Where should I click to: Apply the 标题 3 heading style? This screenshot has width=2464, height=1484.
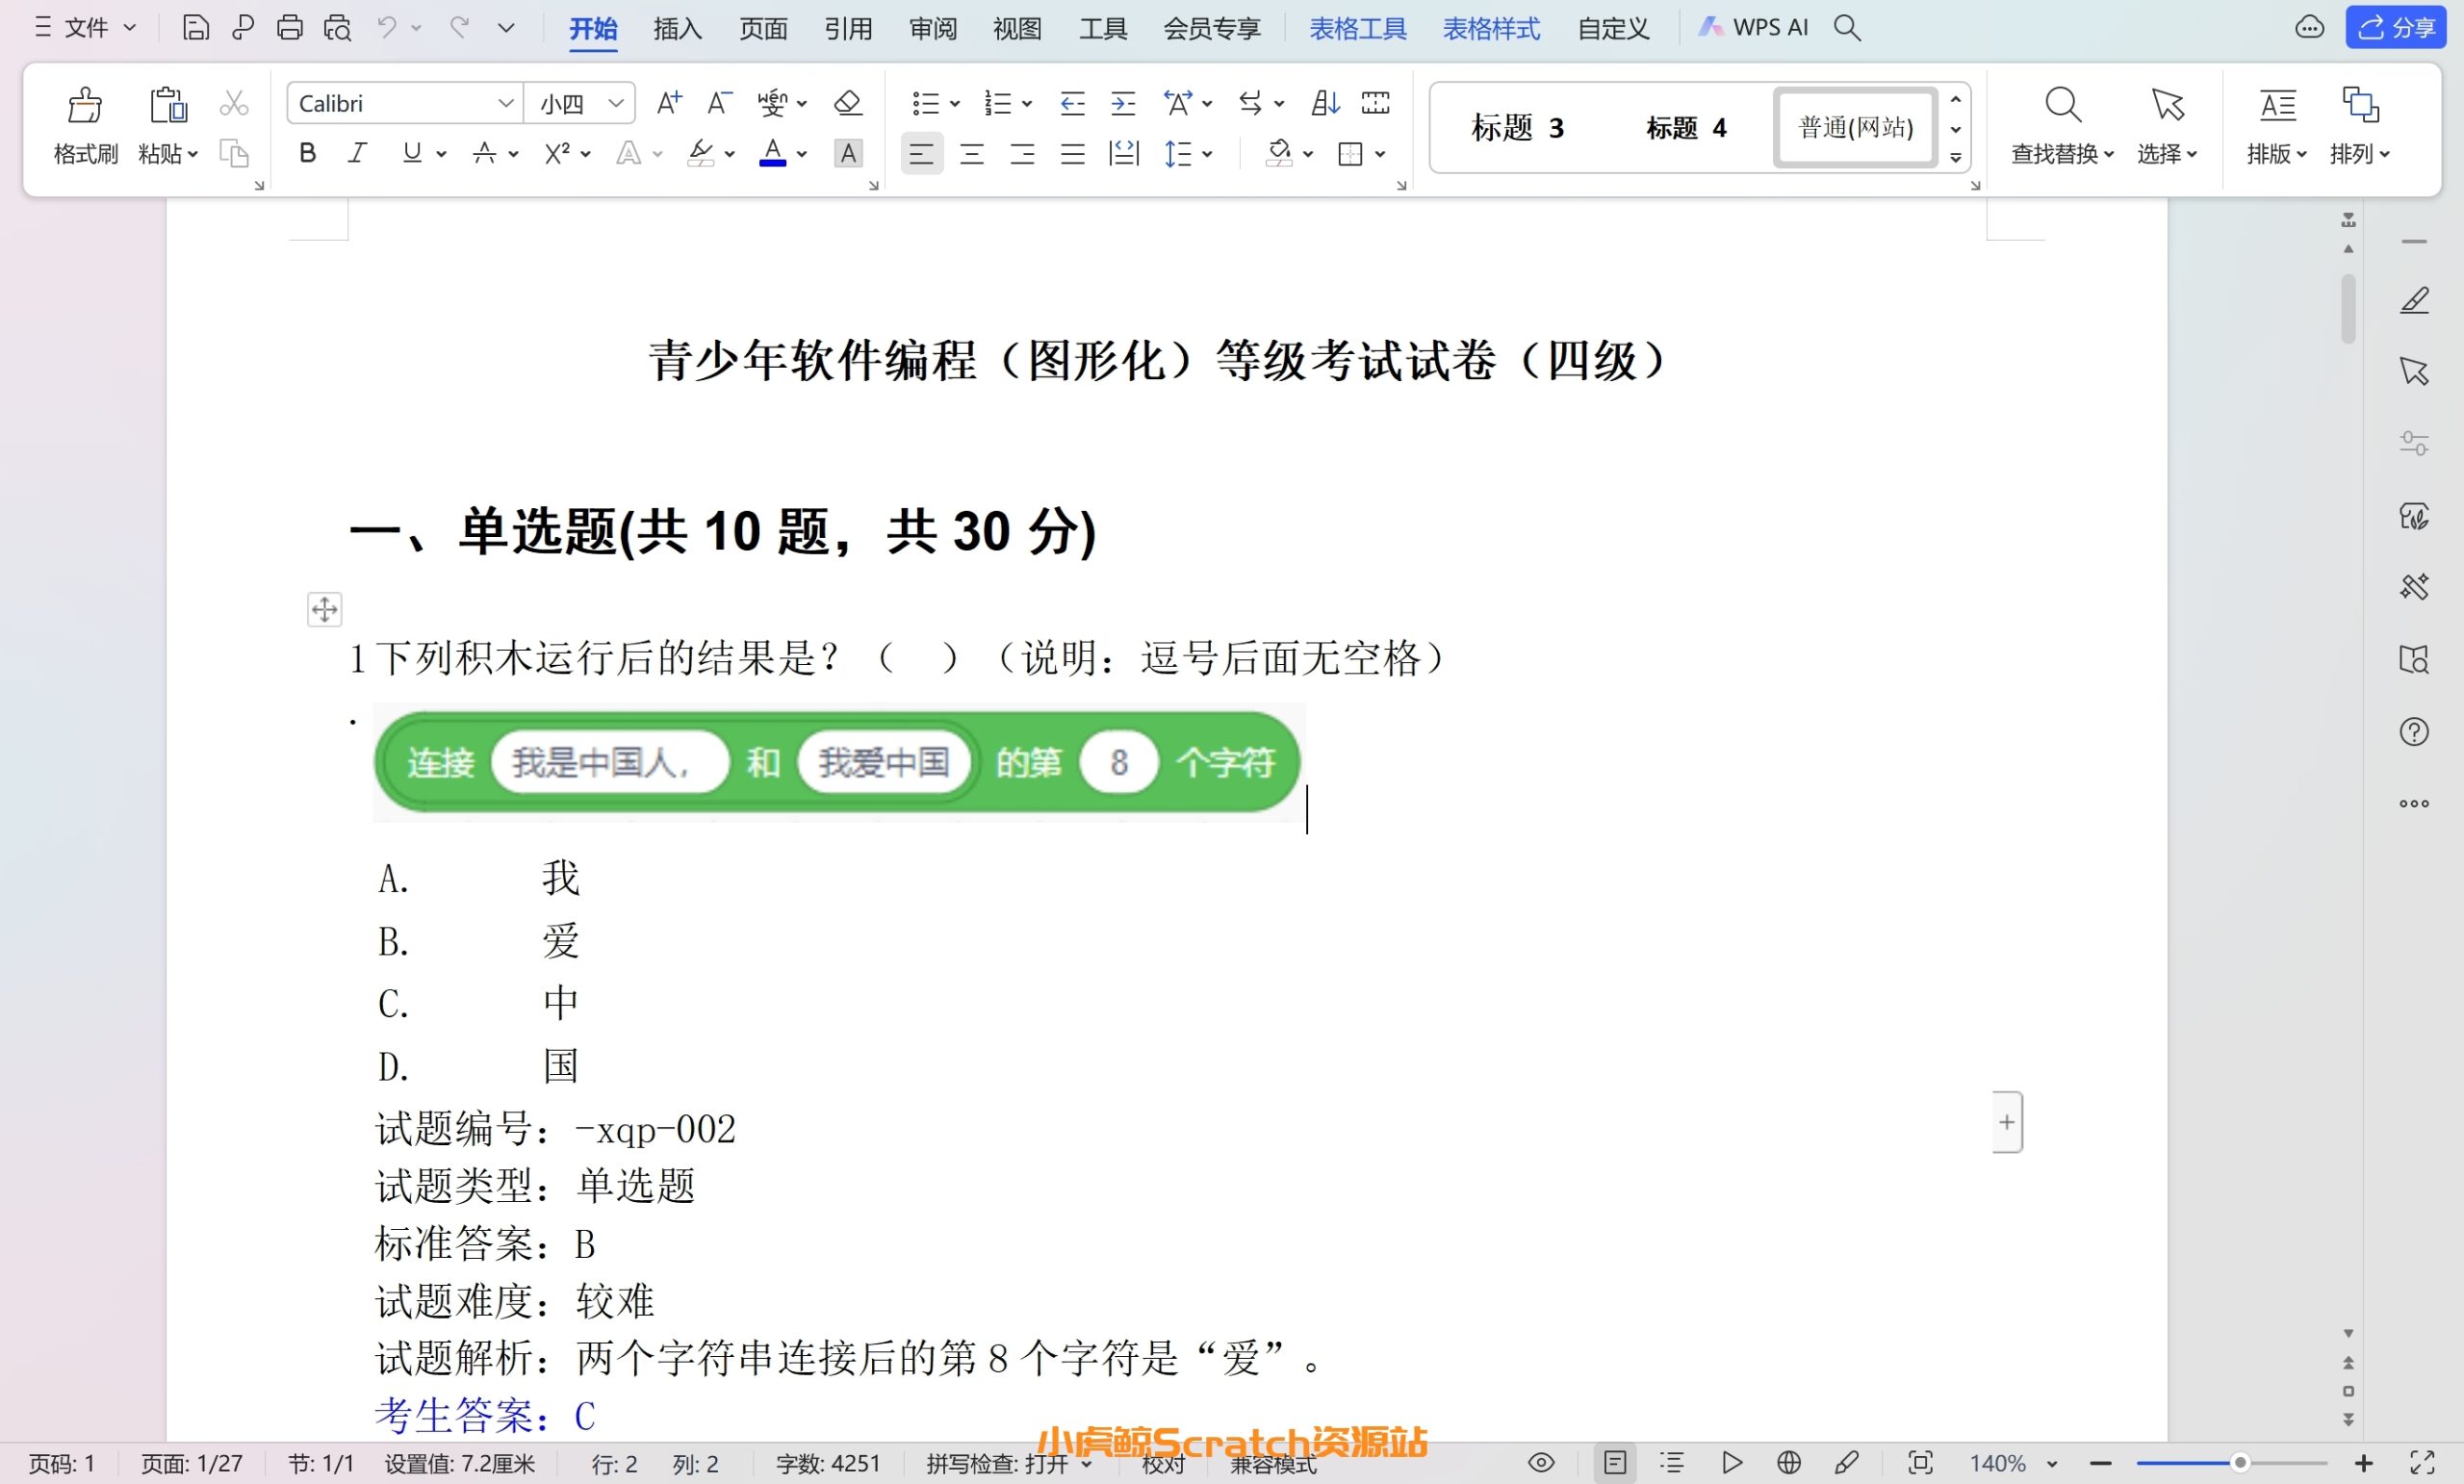[x=1516, y=128]
